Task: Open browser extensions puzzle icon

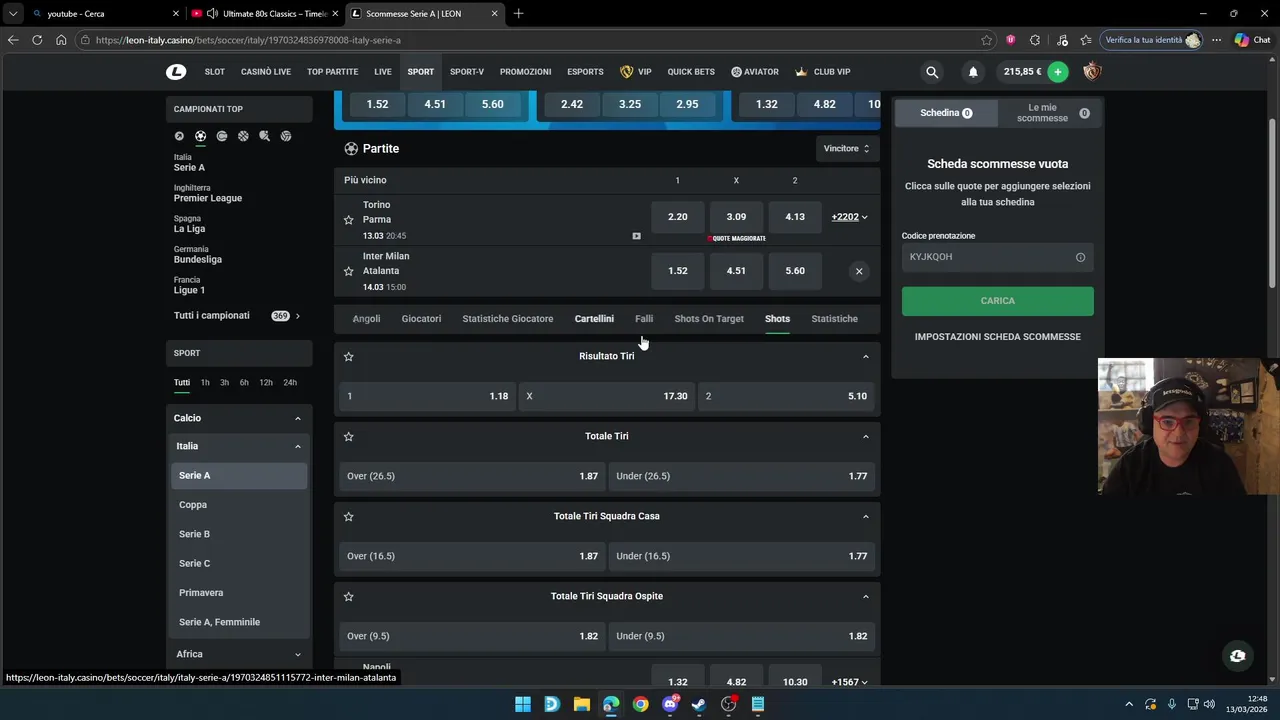Action: point(1035,40)
